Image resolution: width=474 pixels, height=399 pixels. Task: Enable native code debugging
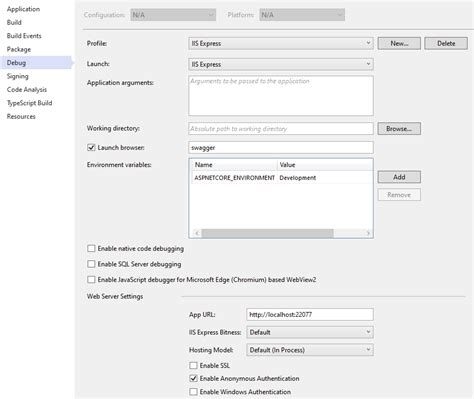(91, 248)
